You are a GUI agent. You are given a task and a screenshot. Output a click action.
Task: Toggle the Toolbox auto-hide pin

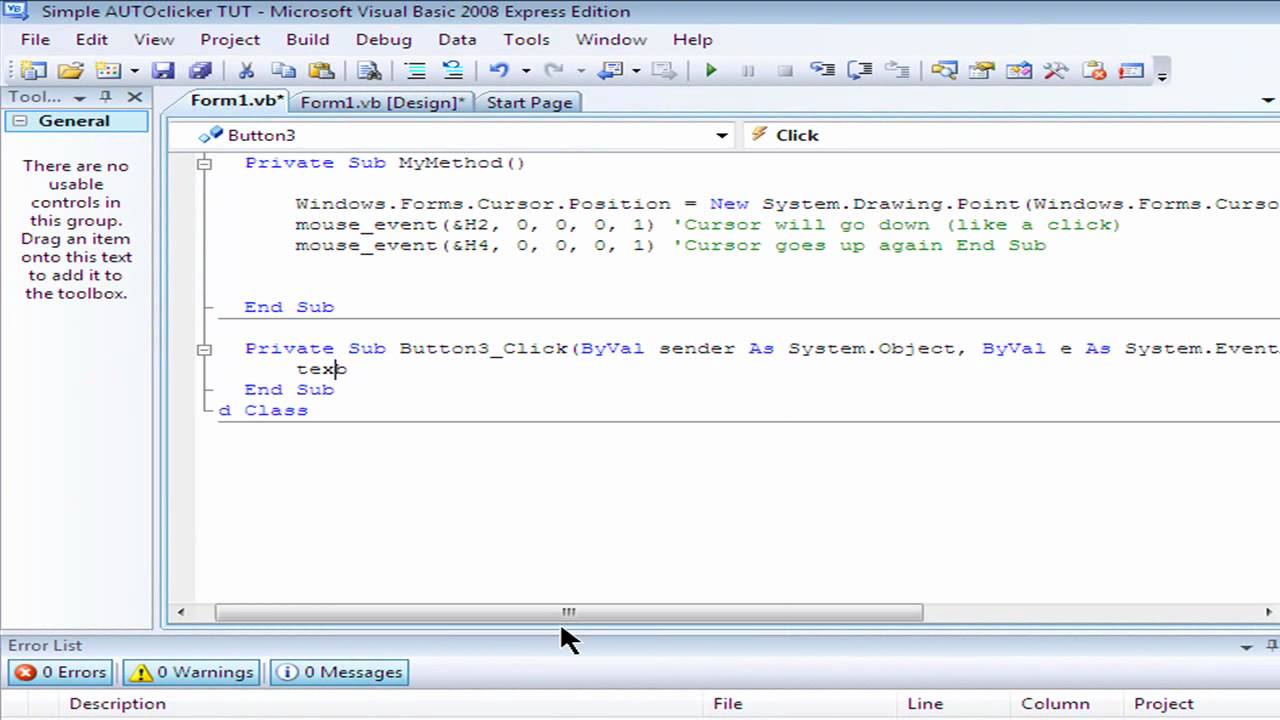(106, 97)
